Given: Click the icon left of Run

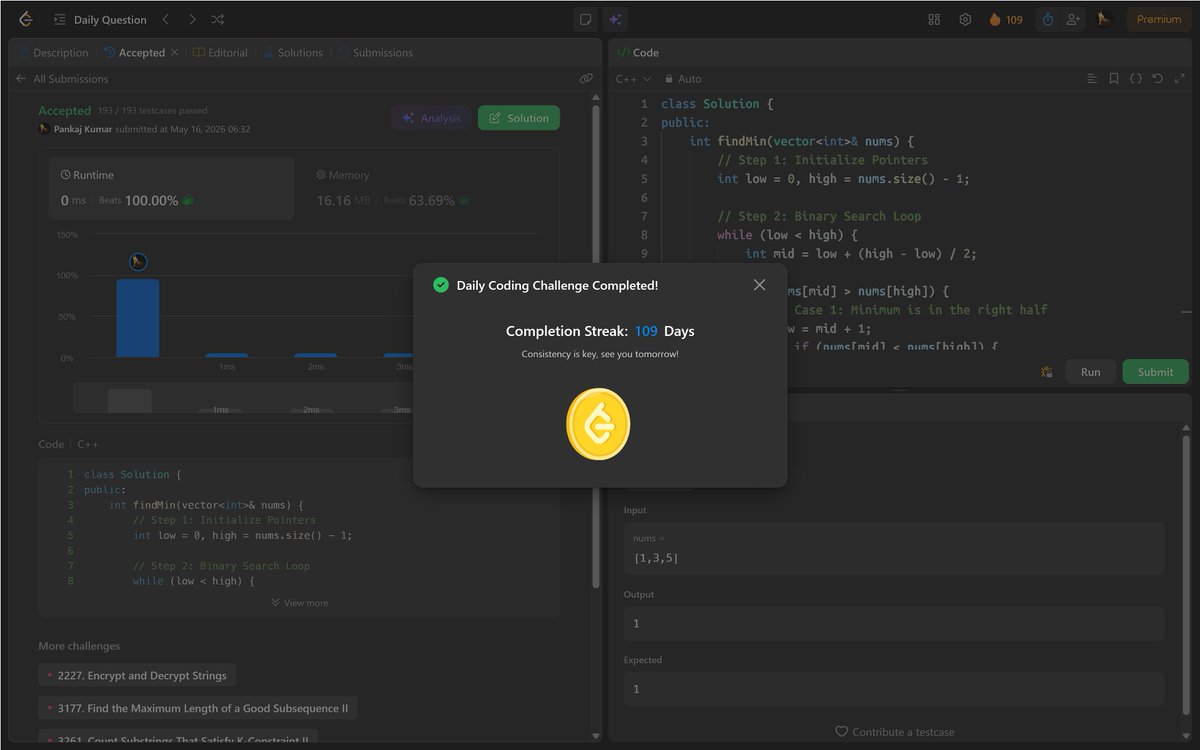Looking at the screenshot, I should pyautogui.click(x=1046, y=372).
